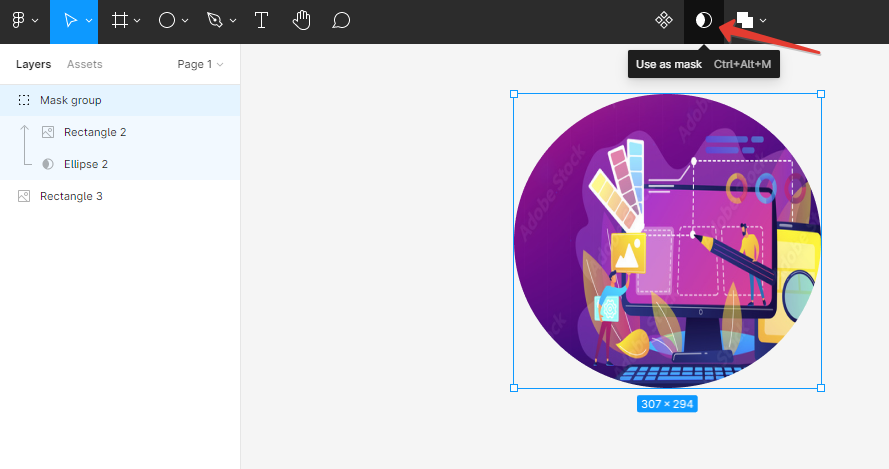Select the Frame tool
This screenshot has width=889, height=469.
pyautogui.click(x=119, y=20)
